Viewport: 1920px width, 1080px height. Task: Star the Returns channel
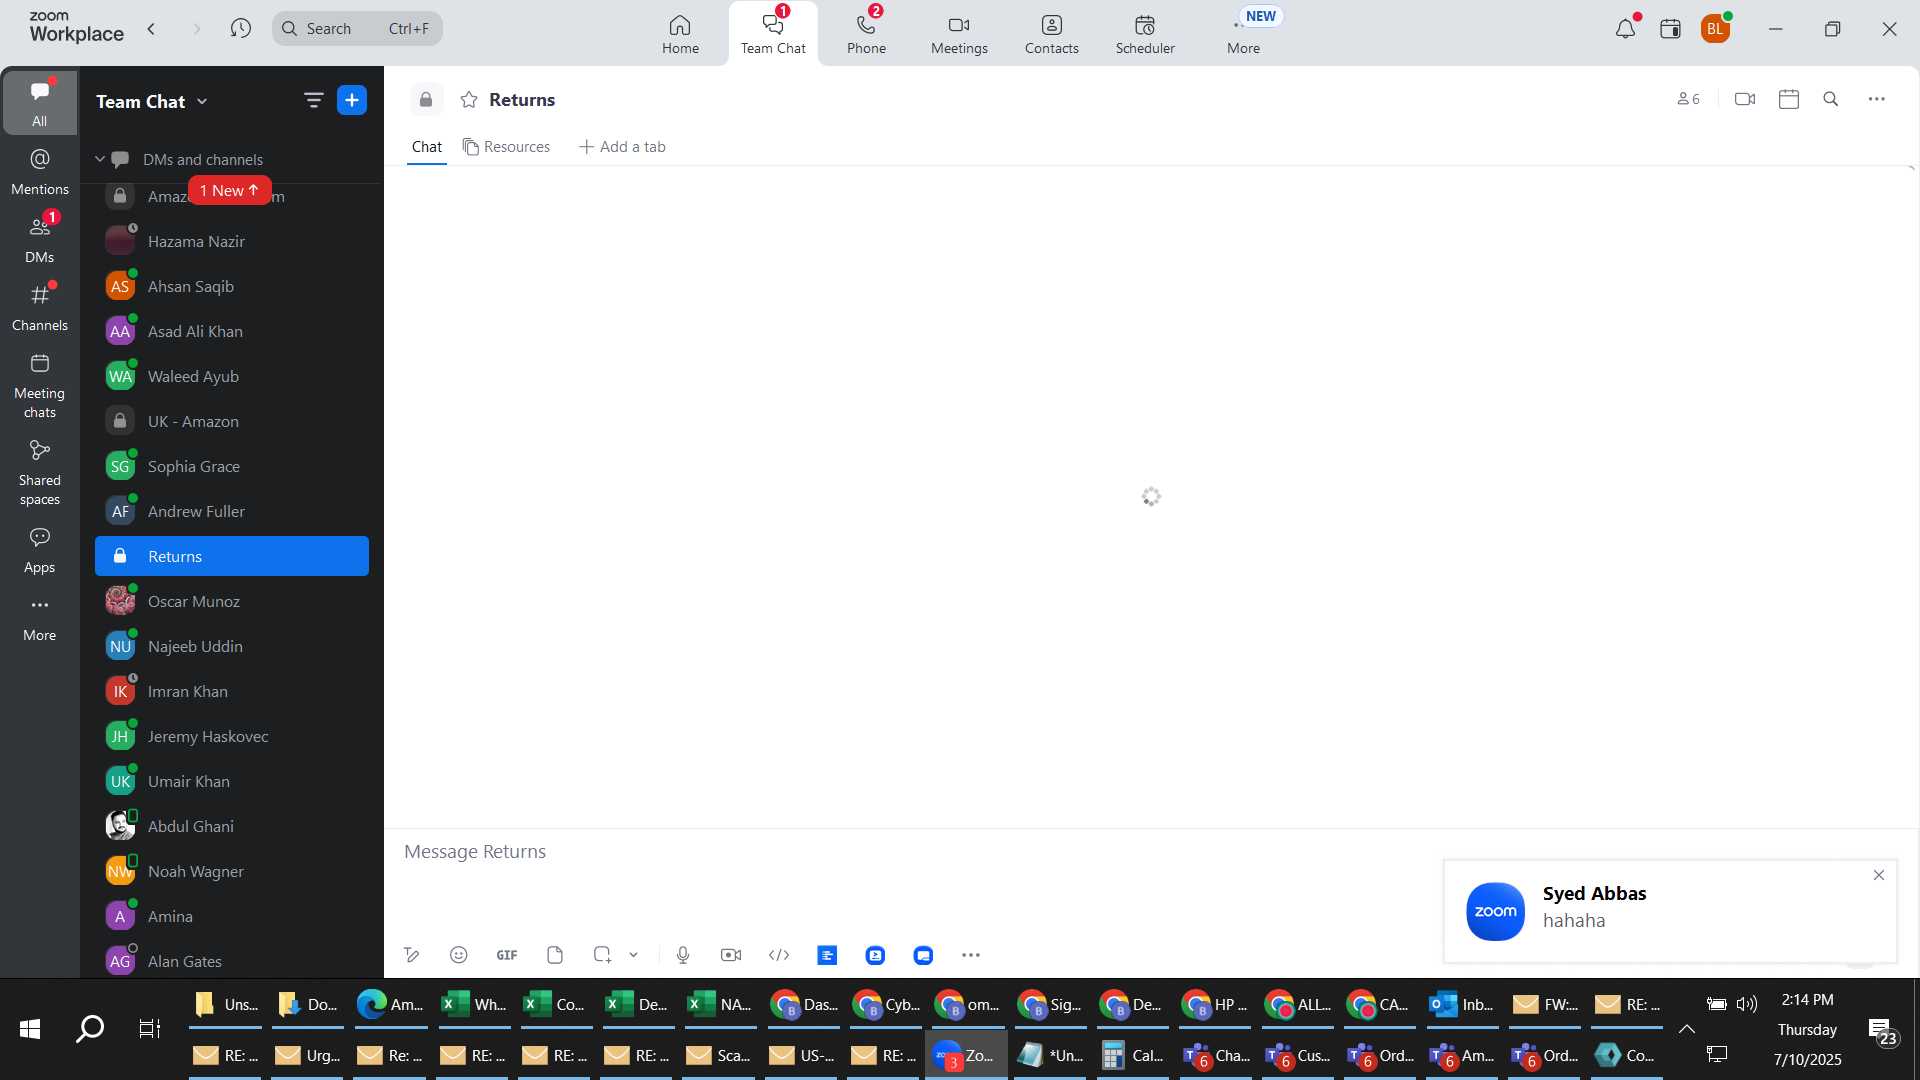click(x=469, y=99)
